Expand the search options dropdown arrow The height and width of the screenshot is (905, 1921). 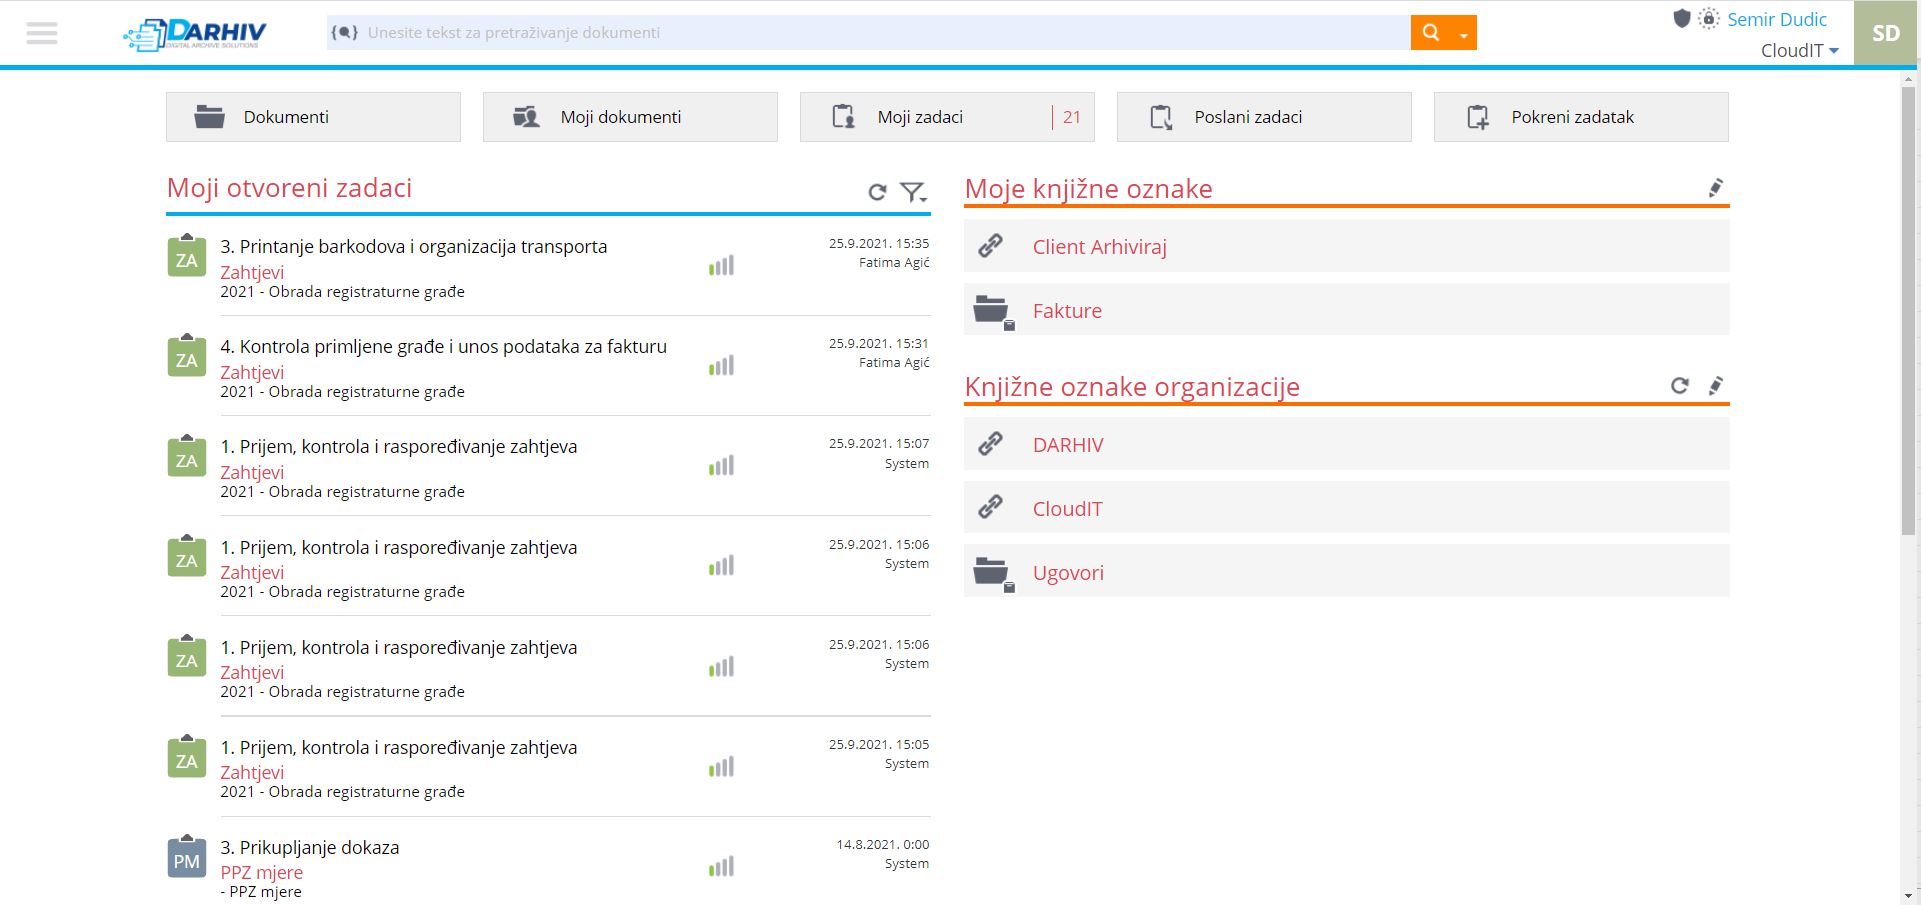tap(1463, 34)
